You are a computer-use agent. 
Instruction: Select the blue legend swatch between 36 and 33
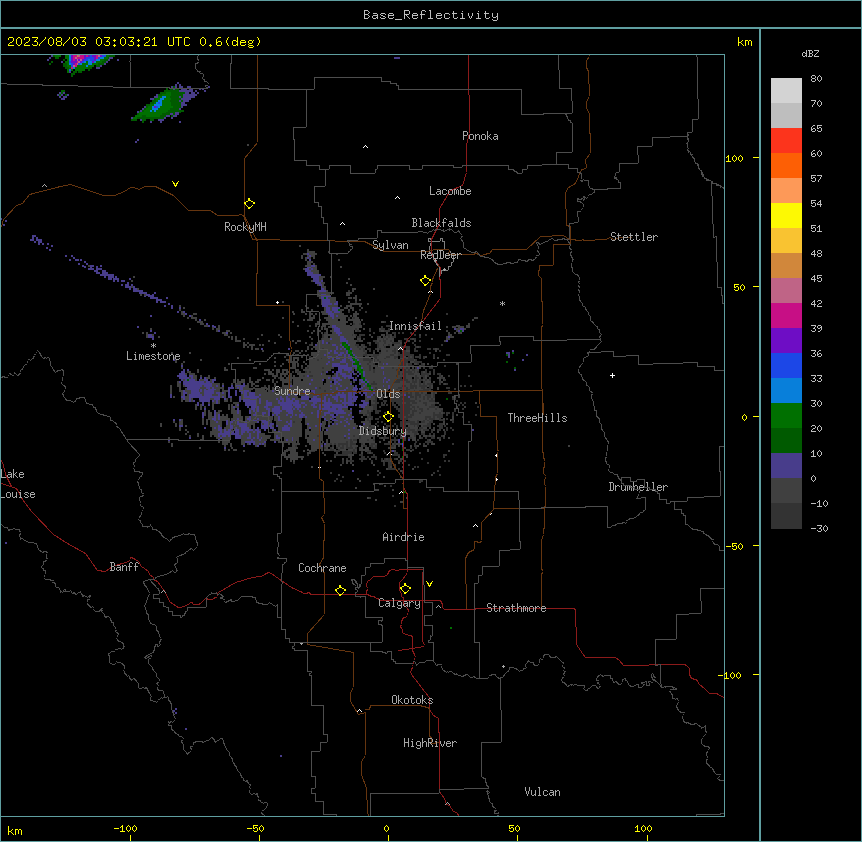pos(786,365)
